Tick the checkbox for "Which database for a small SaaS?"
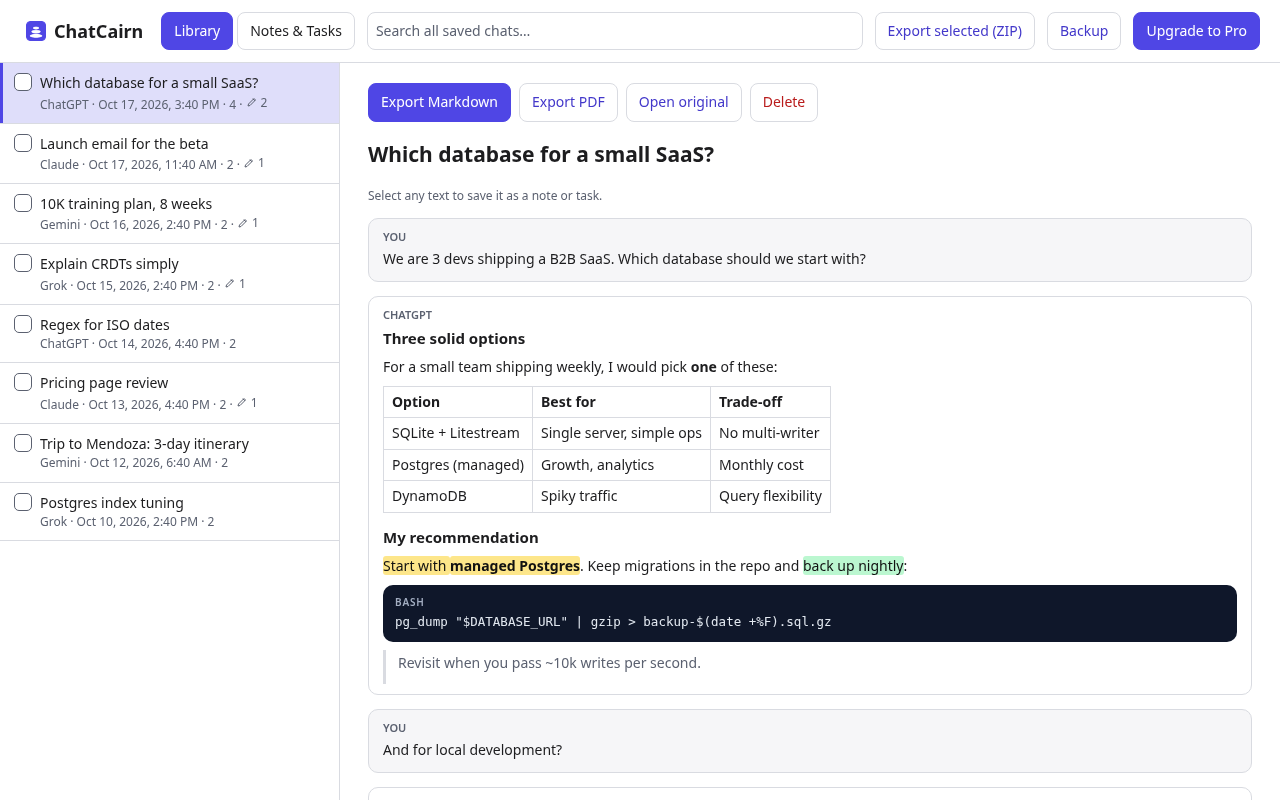The height and width of the screenshot is (800, 1280). [x=23, y=82]
